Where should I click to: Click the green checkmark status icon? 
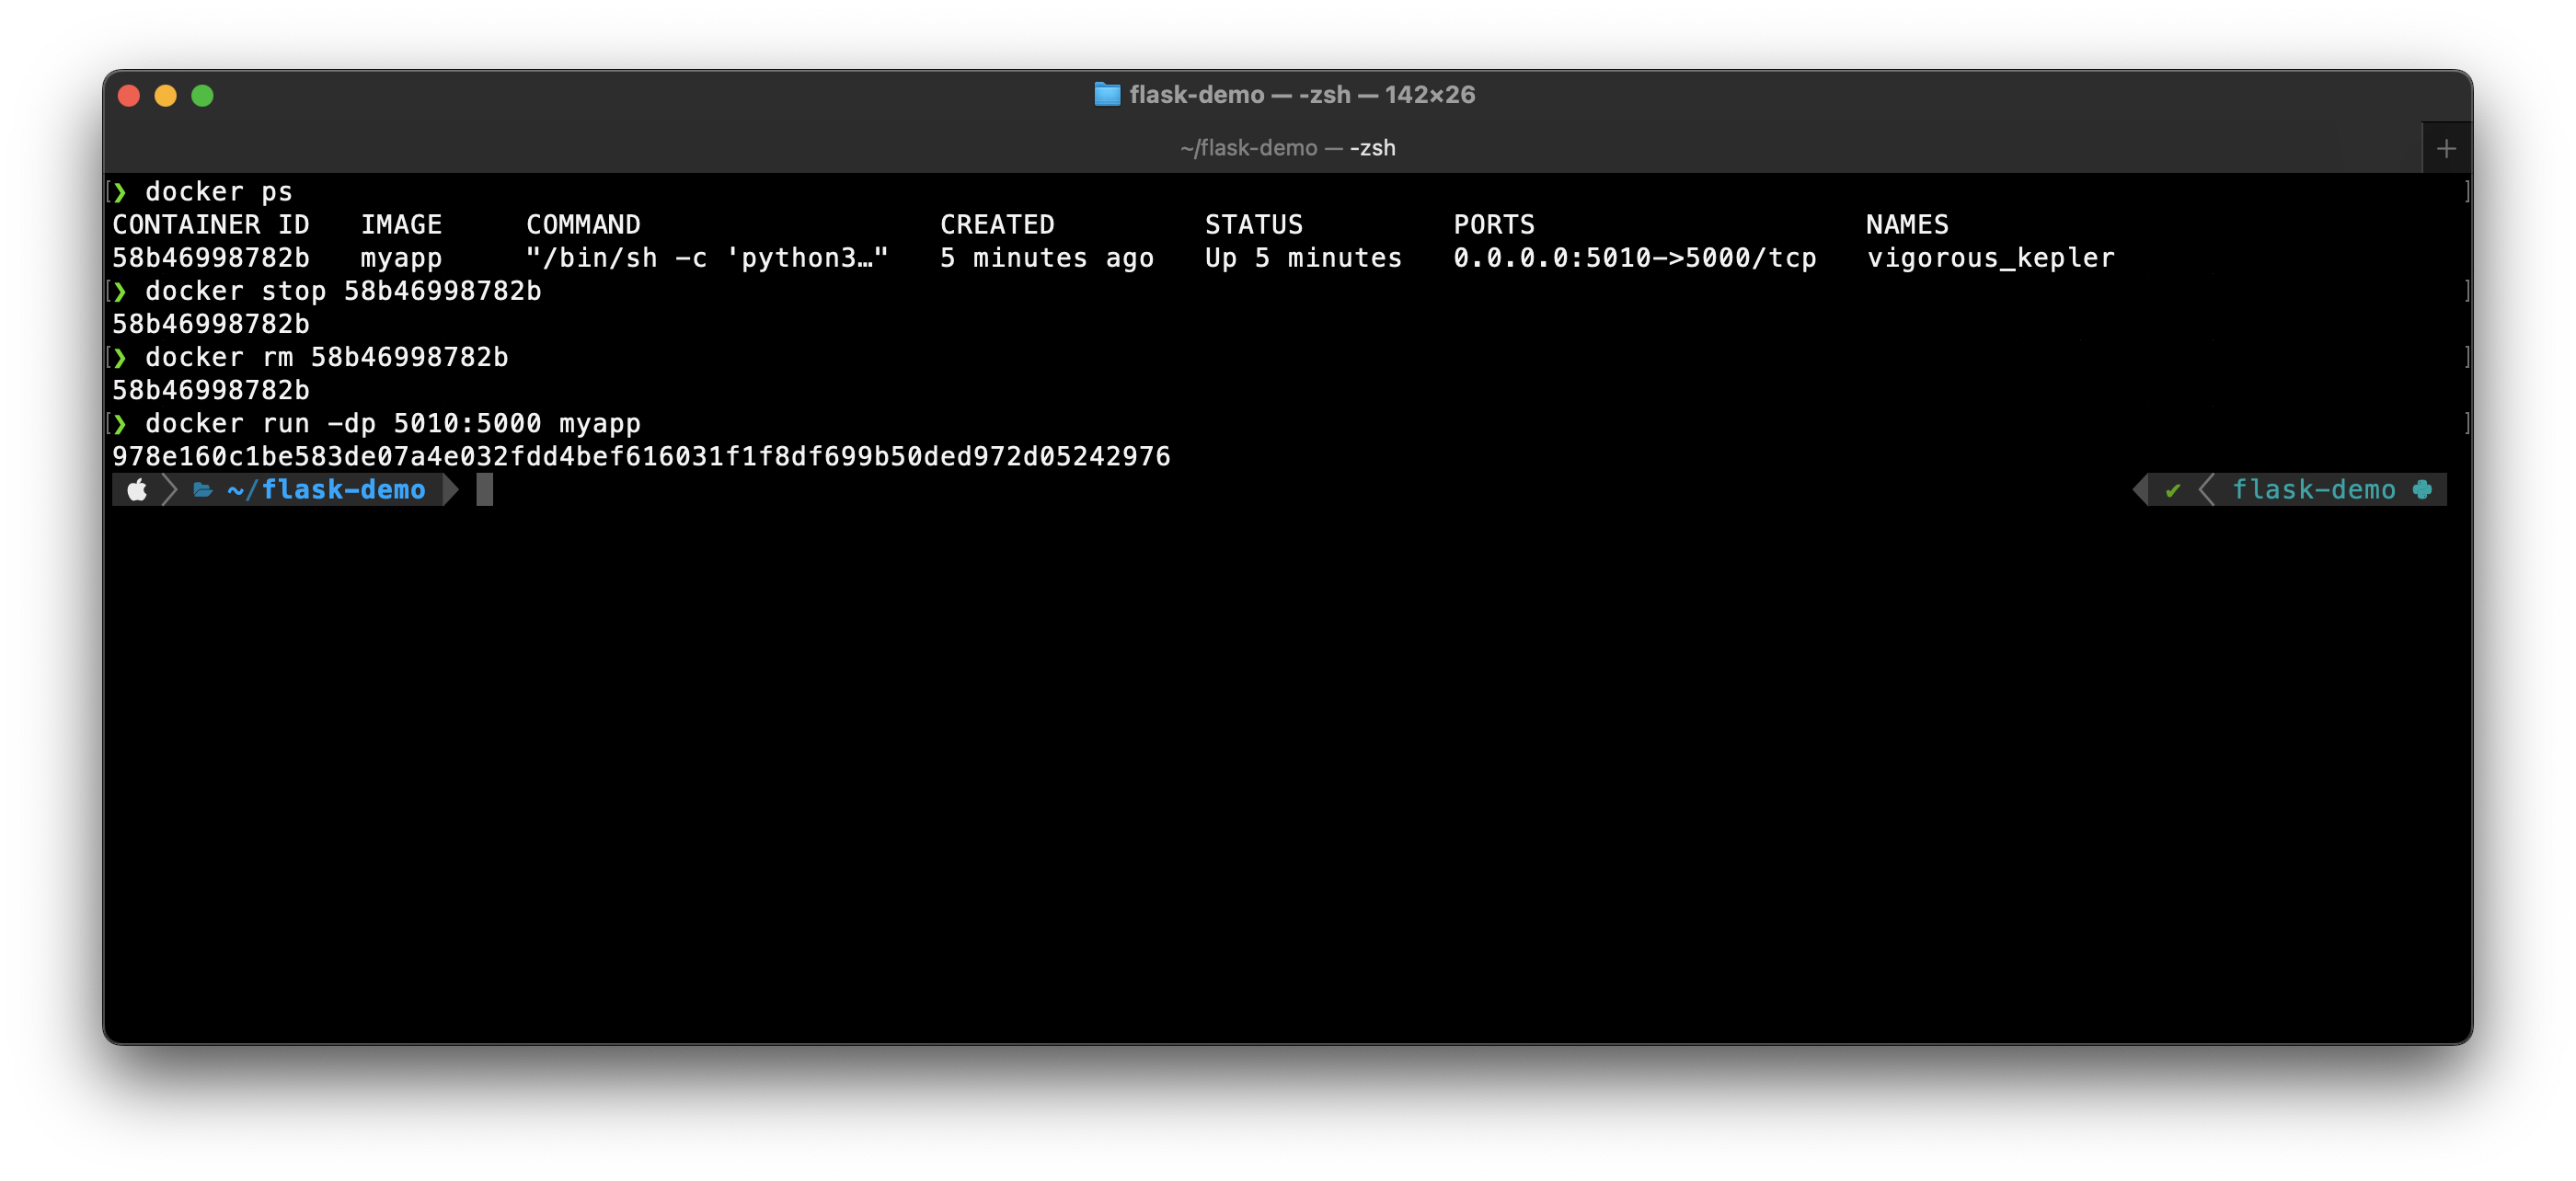click(2172, 490)
